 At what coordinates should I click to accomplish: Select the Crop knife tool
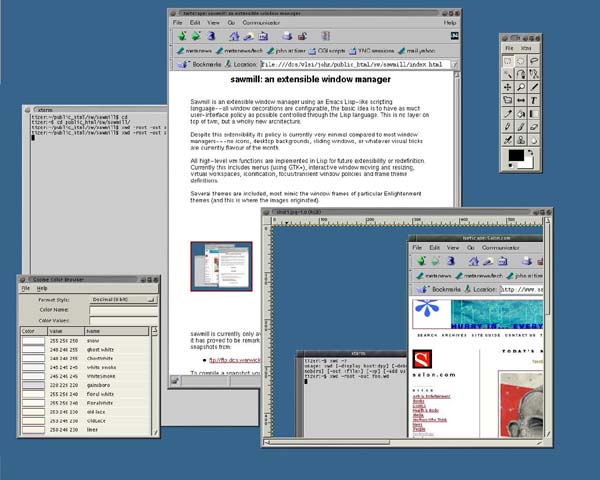pyautogui.click(x=534, y=87)
